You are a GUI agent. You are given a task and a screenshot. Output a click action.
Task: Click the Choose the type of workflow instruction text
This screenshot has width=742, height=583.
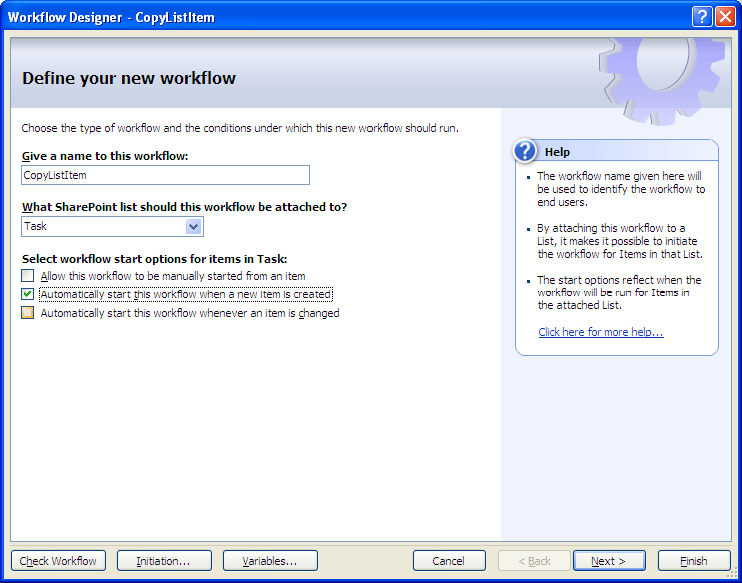(x=240, y=128)
